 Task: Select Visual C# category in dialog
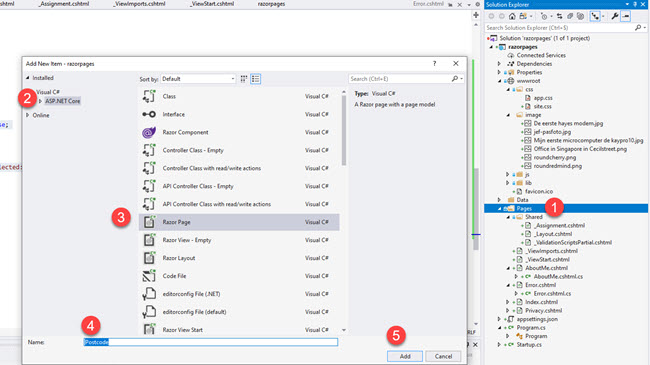pyautogui.click(x=48, y=92)
